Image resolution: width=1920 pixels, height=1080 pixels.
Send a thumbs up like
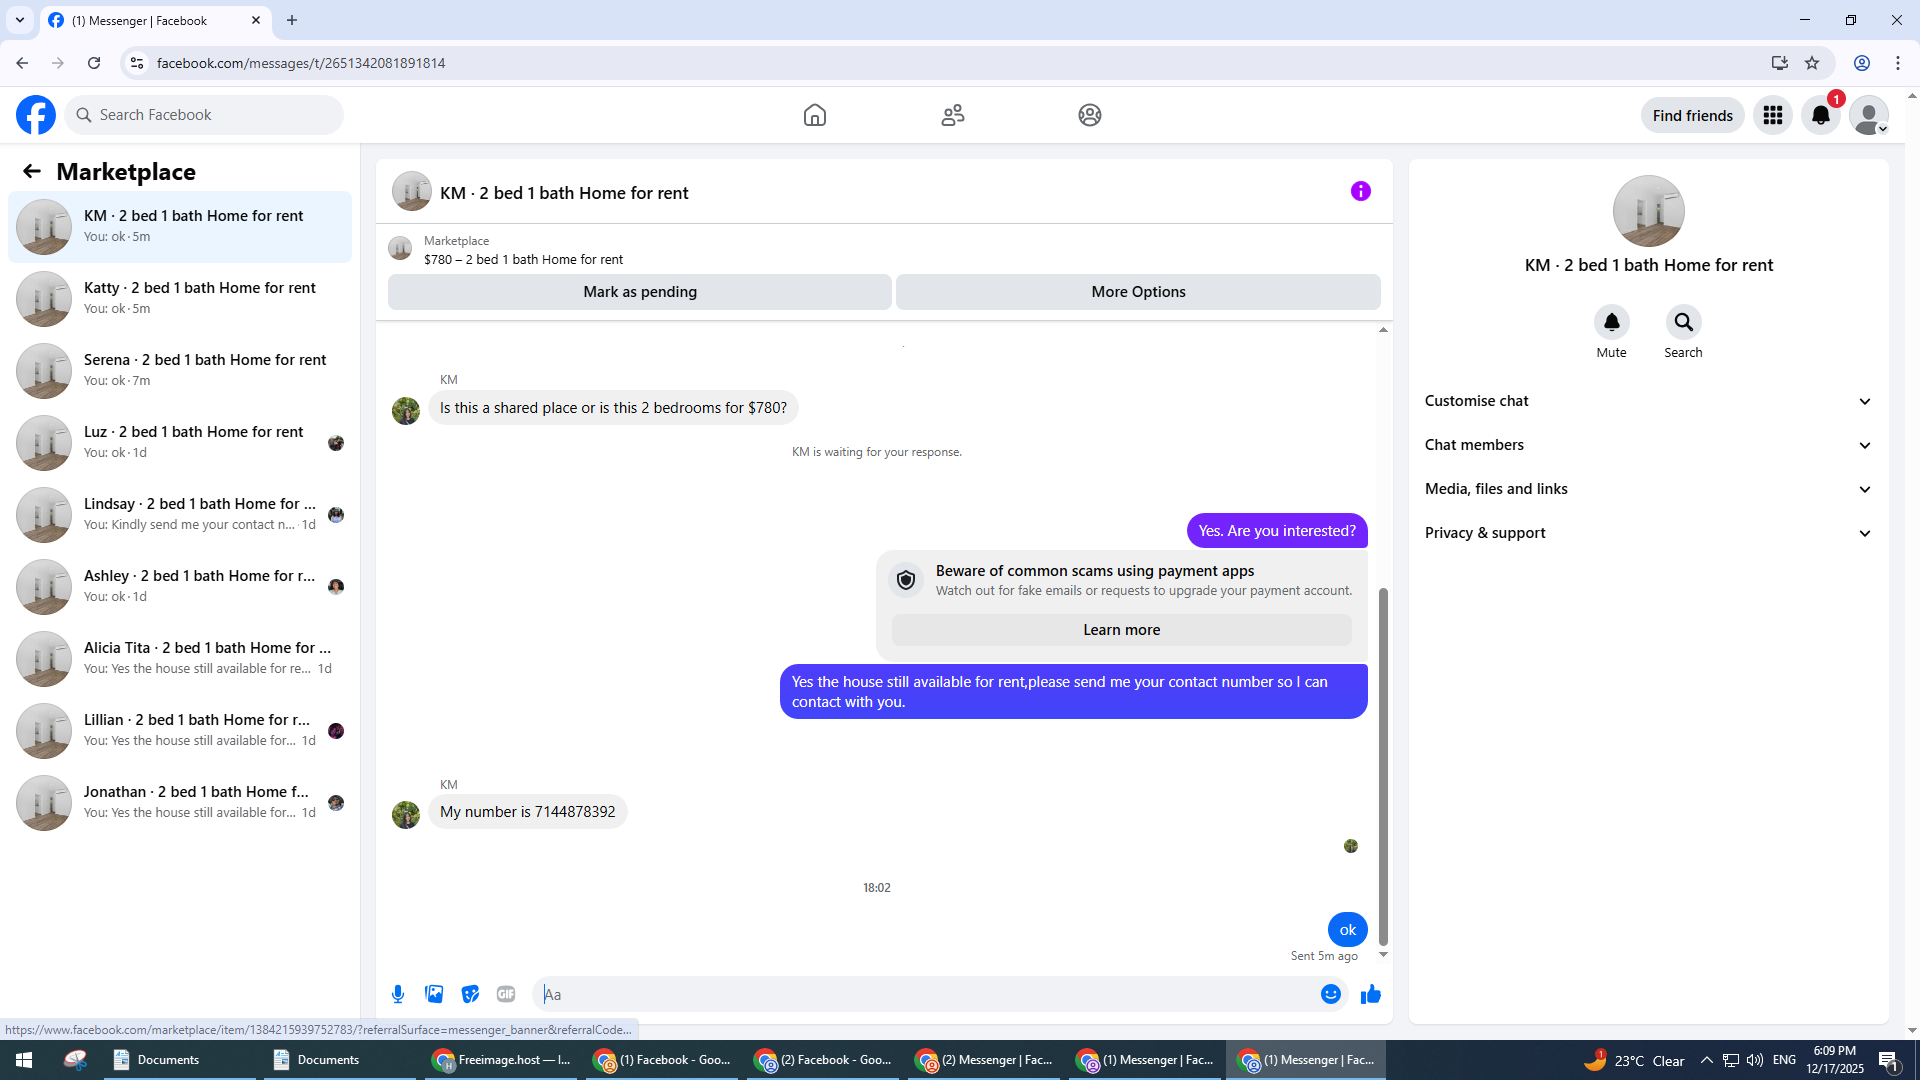(x=1370, y=994)
